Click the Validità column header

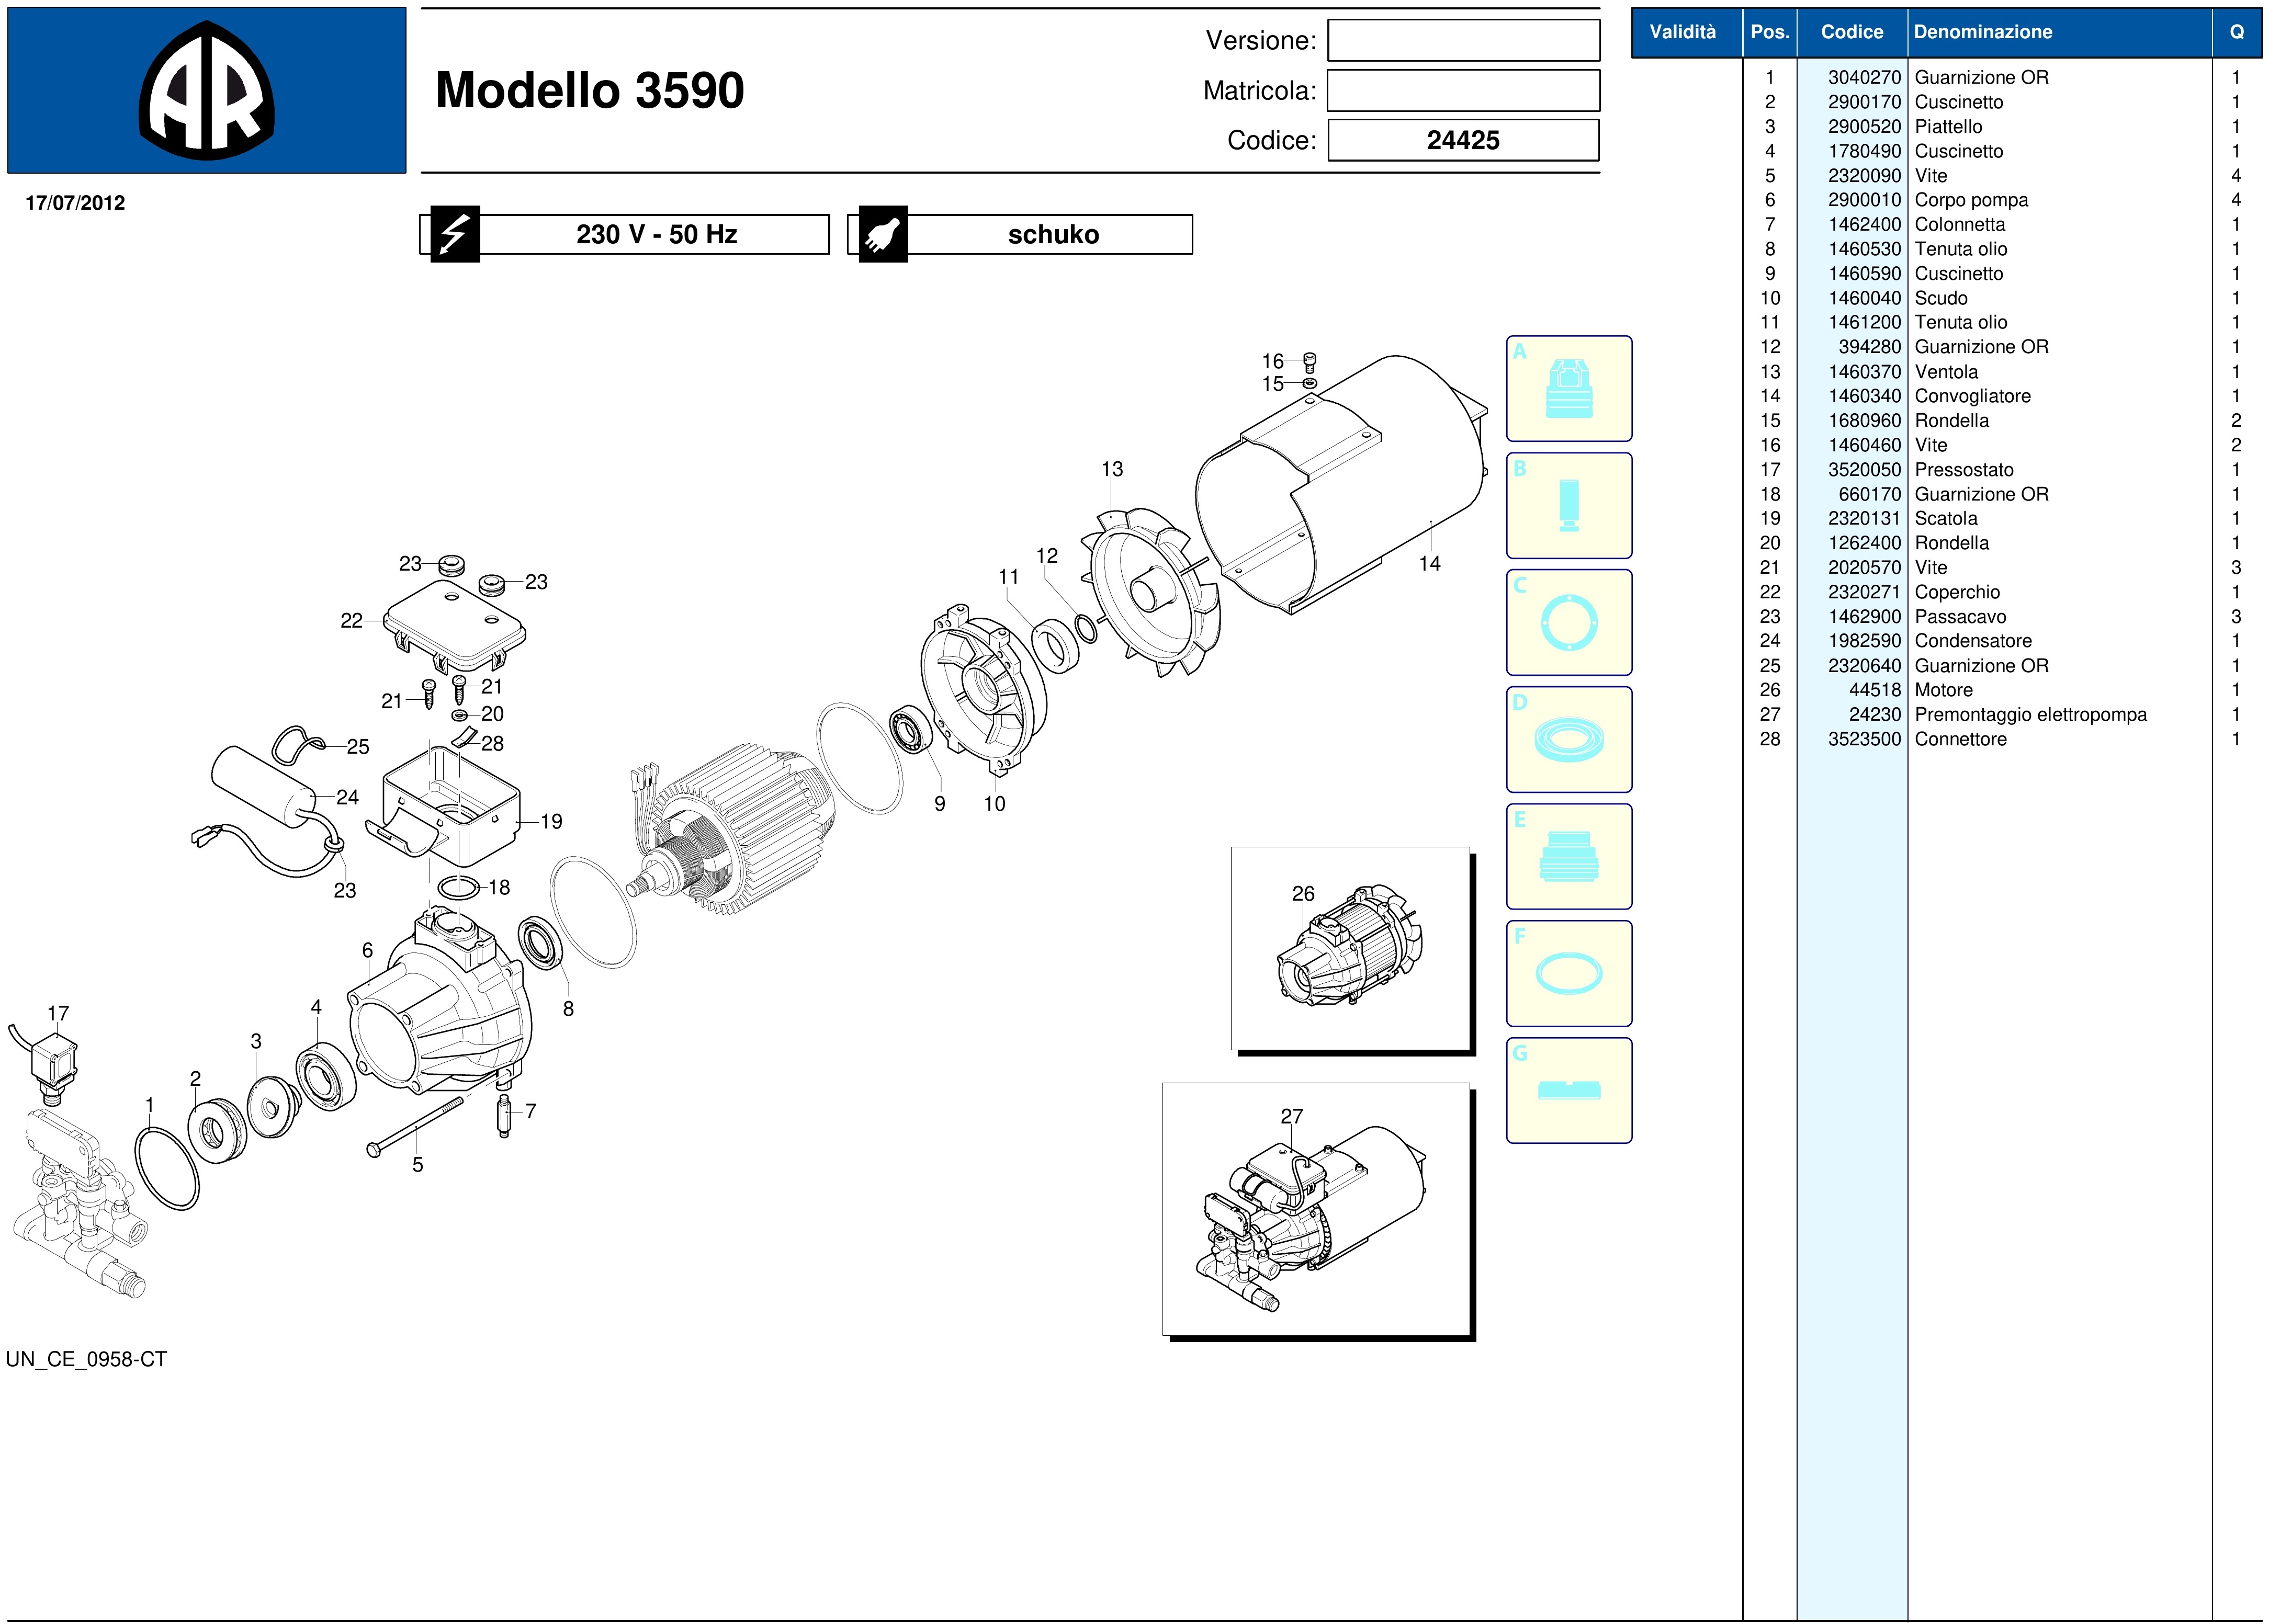click(1682, 32)
